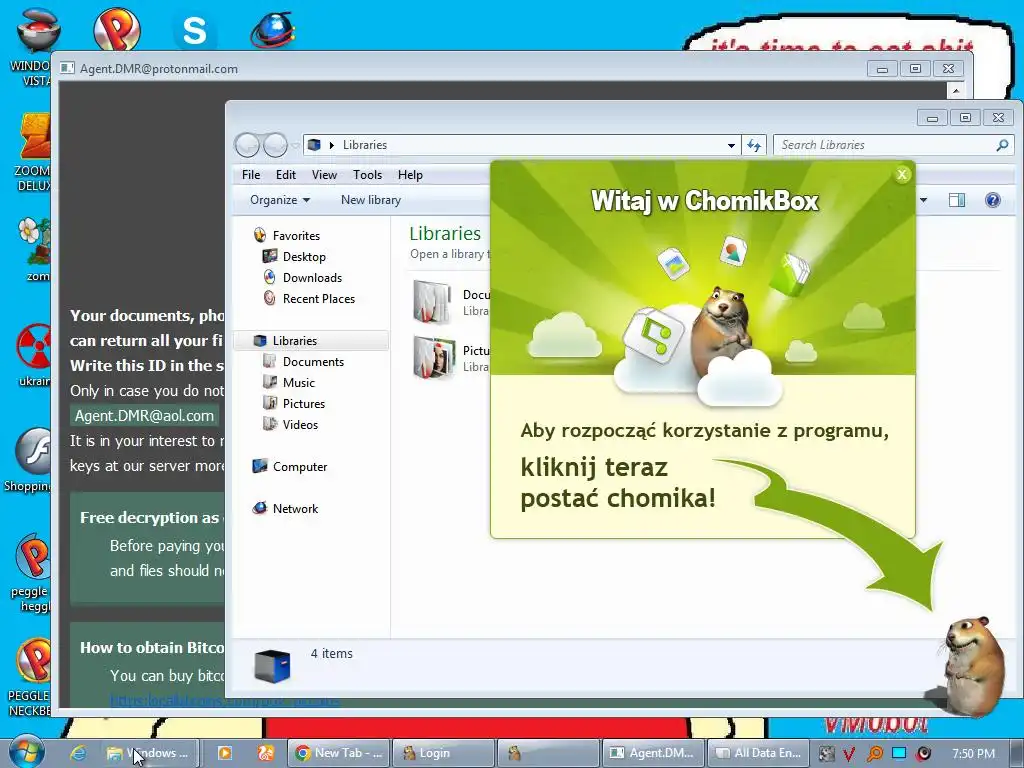Select Pictures under Libraries
Image resolution: width=1024 pixels, height=768 pixels.
(304, 404)
